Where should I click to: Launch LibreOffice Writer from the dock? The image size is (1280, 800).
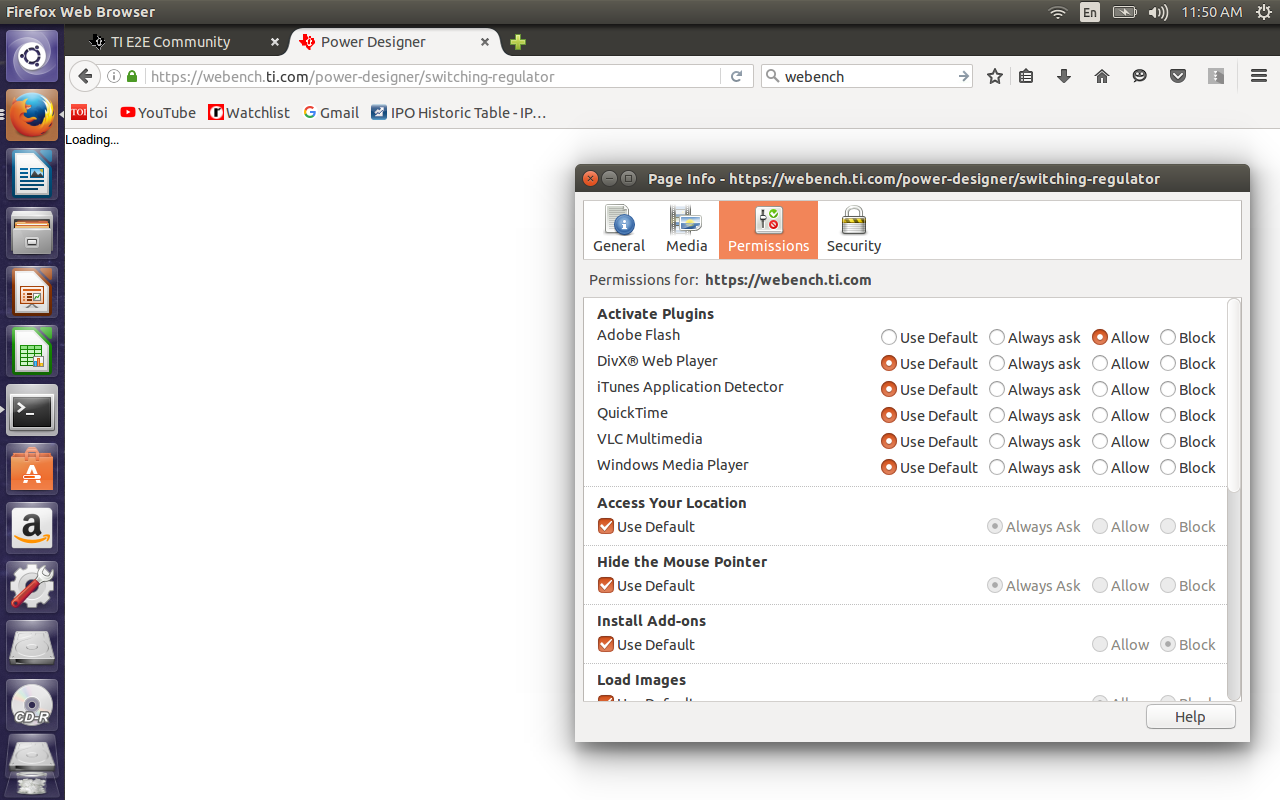[32, 174]
